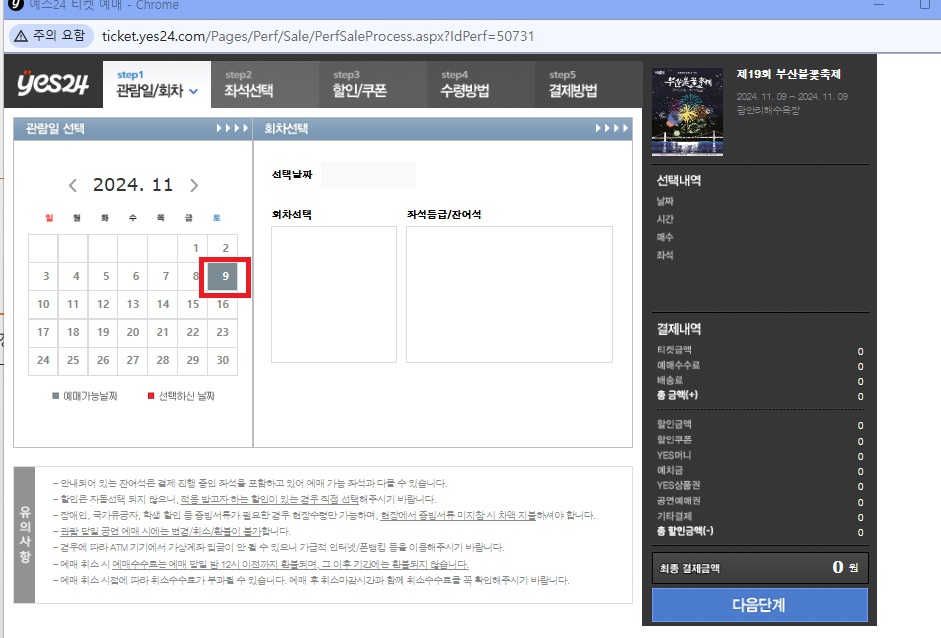Image resolution: width=941 pixels, height=638 pixels.
Task: Switch to the step3 할인/쿠폰 tab
Action: coord(358,86)
